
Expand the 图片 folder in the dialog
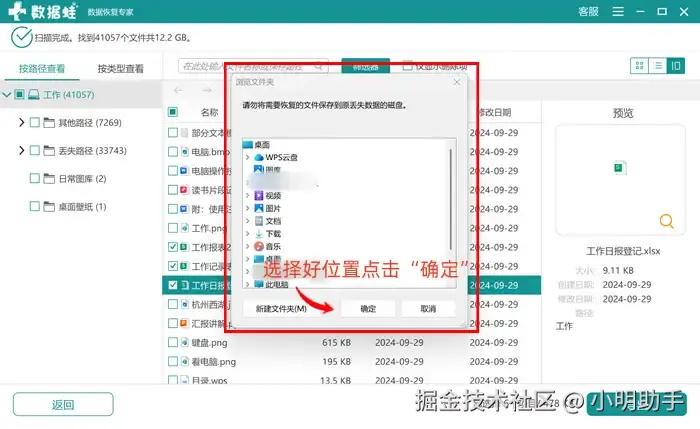click(x=248, y=208)
